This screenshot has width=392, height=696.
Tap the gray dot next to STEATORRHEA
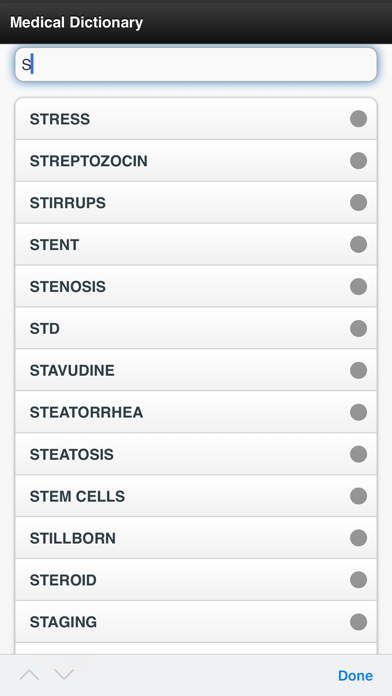tap(358, 412)
